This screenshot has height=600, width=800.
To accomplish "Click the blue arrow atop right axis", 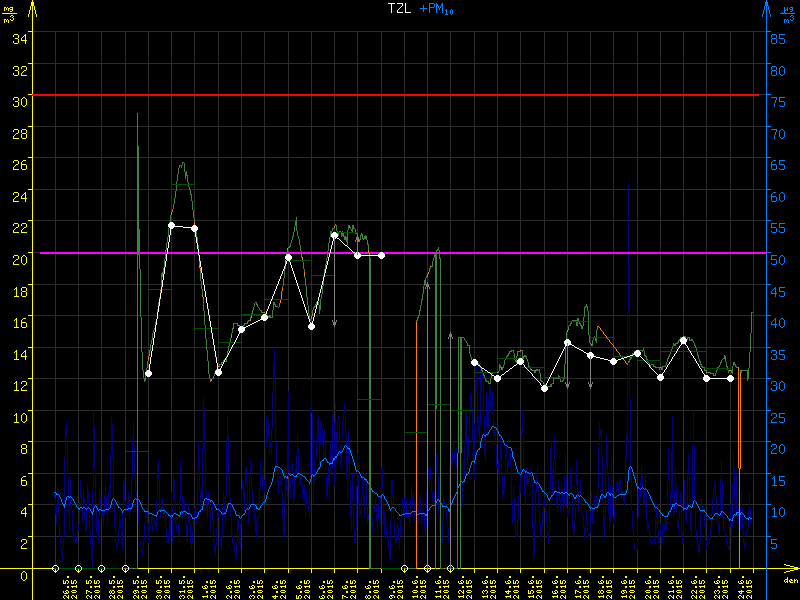I will (766, 9).
